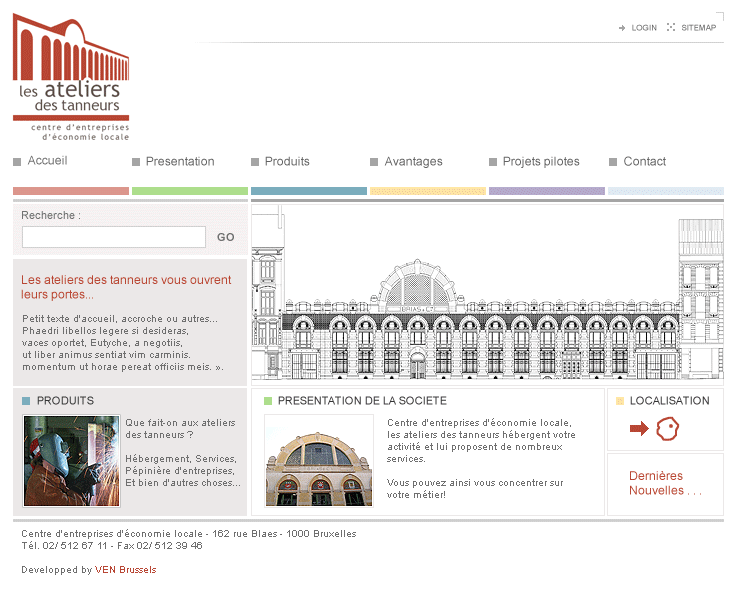The height and width of the screenshot is (600, 737).
Task: Click the blue square icon beside PRODUITS
Action: (x=26, y=401)
